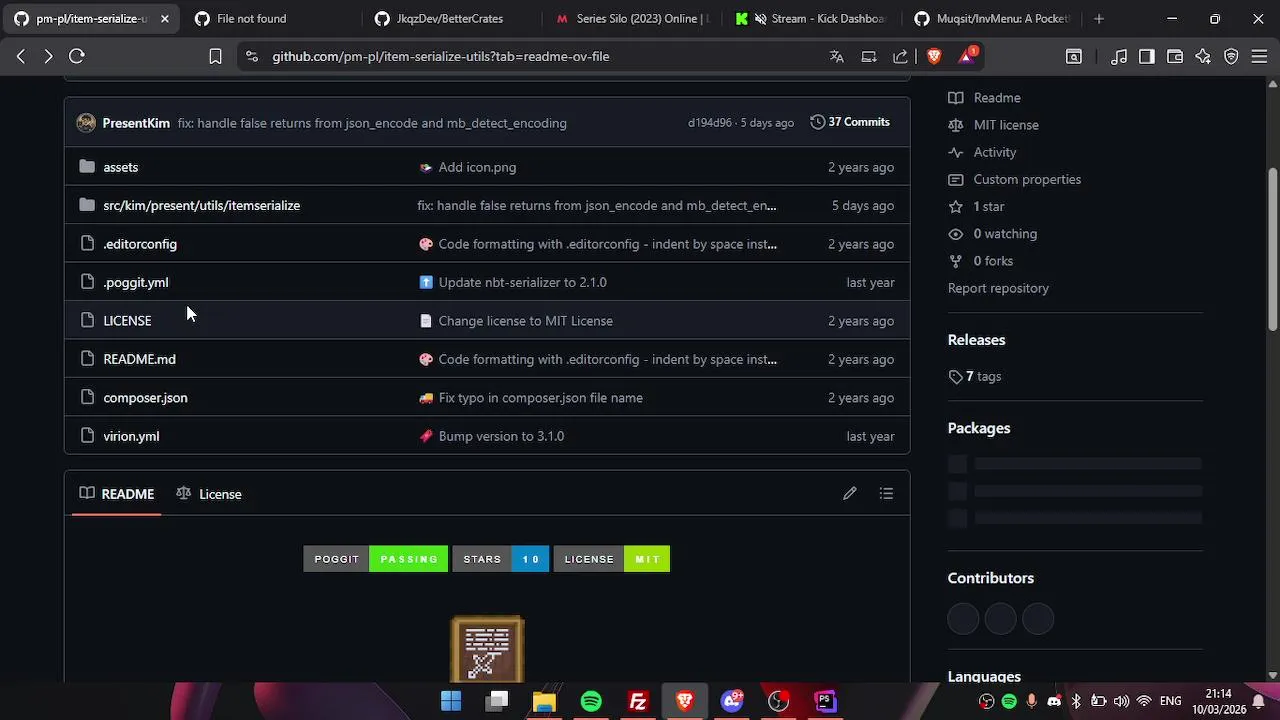1280x720 pixels.
Task: Go forward to the next page
Action: [x=48, y=56]
